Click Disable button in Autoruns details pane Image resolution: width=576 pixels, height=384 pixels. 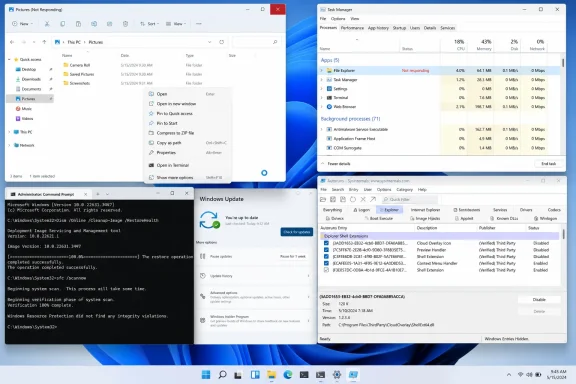pos(539,300)
